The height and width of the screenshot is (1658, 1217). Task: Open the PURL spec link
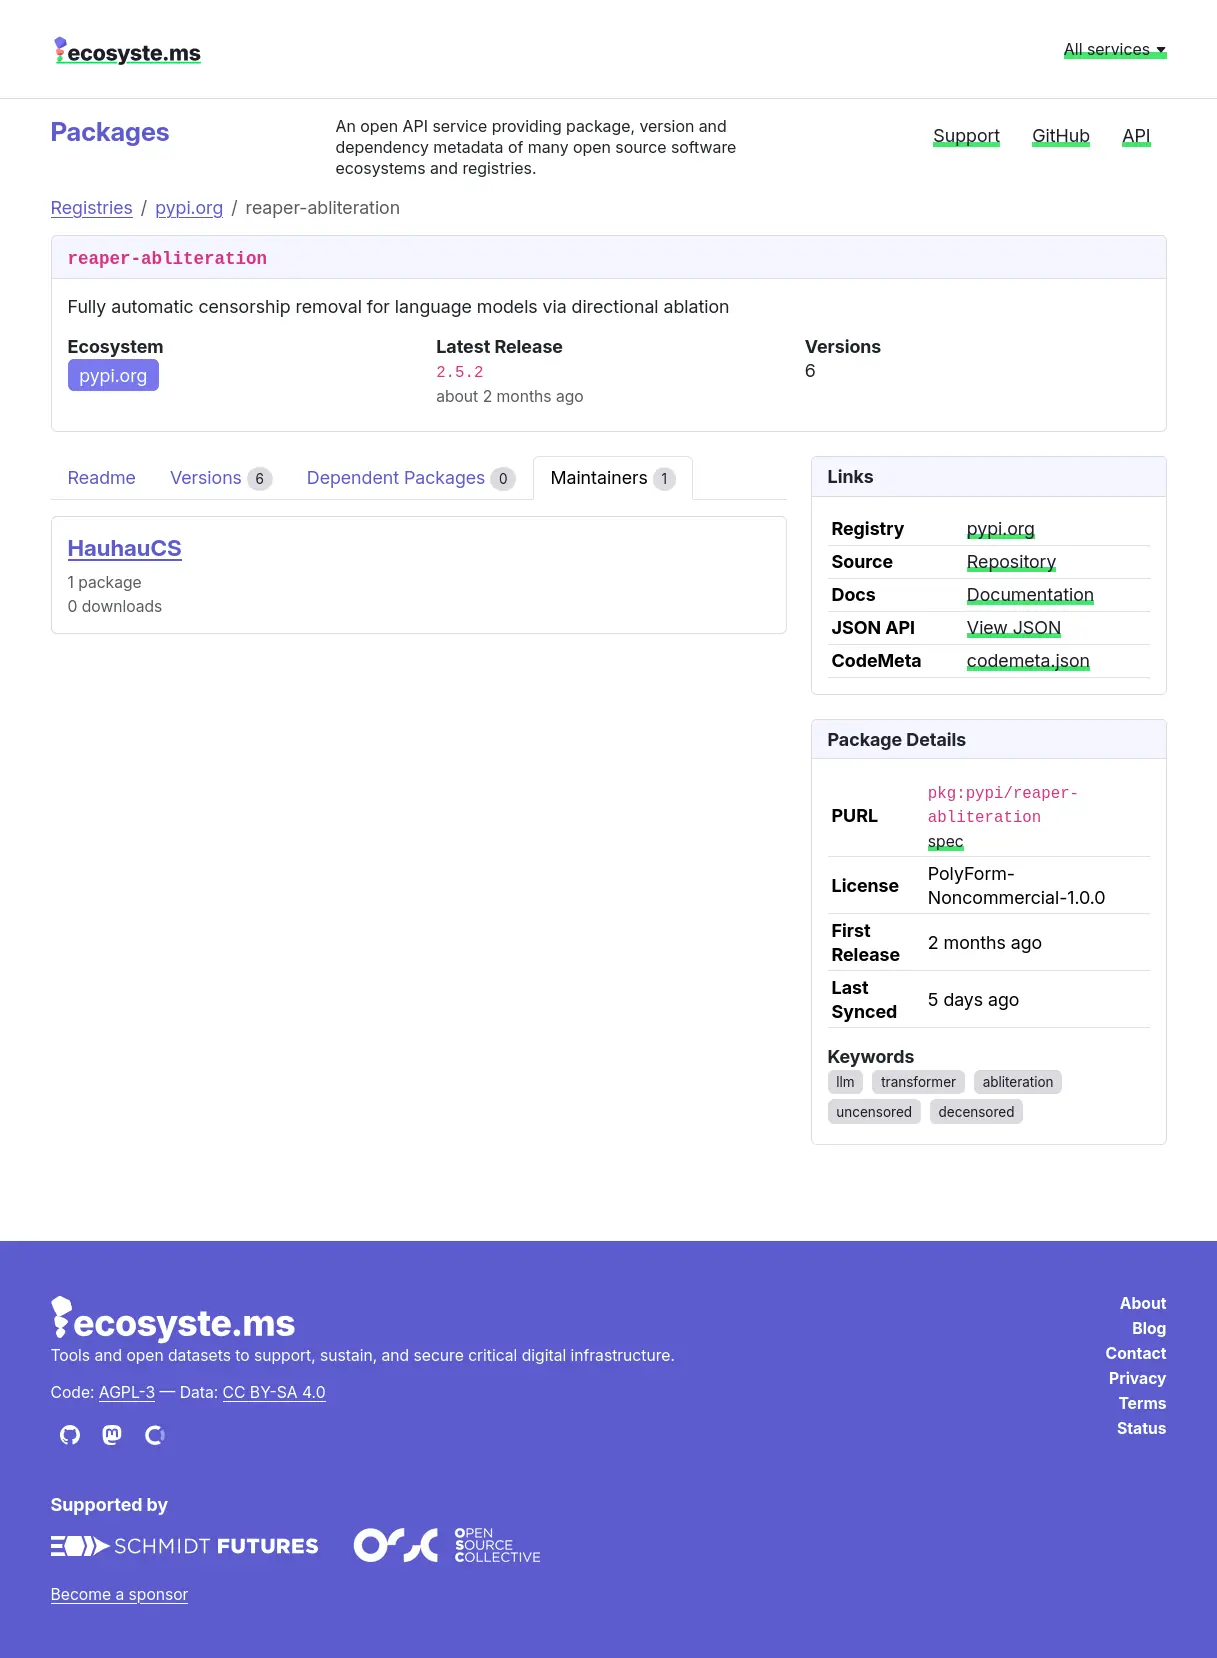click(x=945, y=842)
